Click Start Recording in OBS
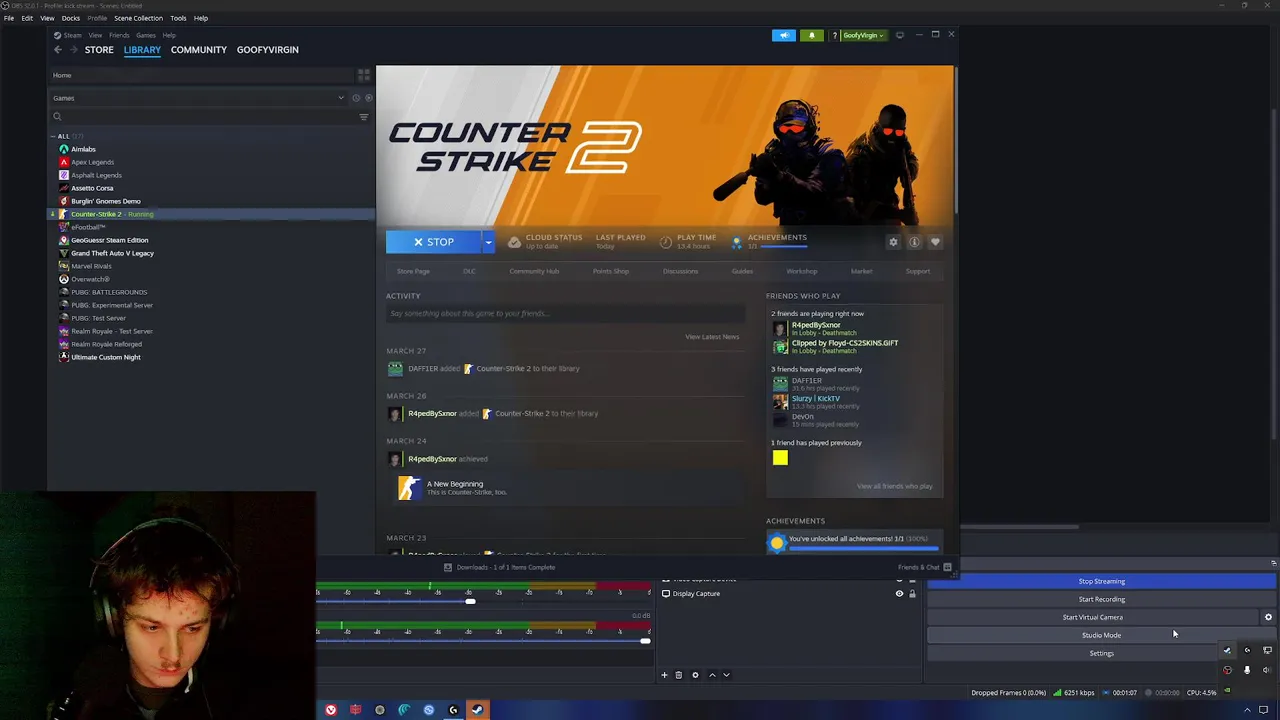Image resolution: width=1280 pixels, height=720 pixels. (x=1101, y=599)
